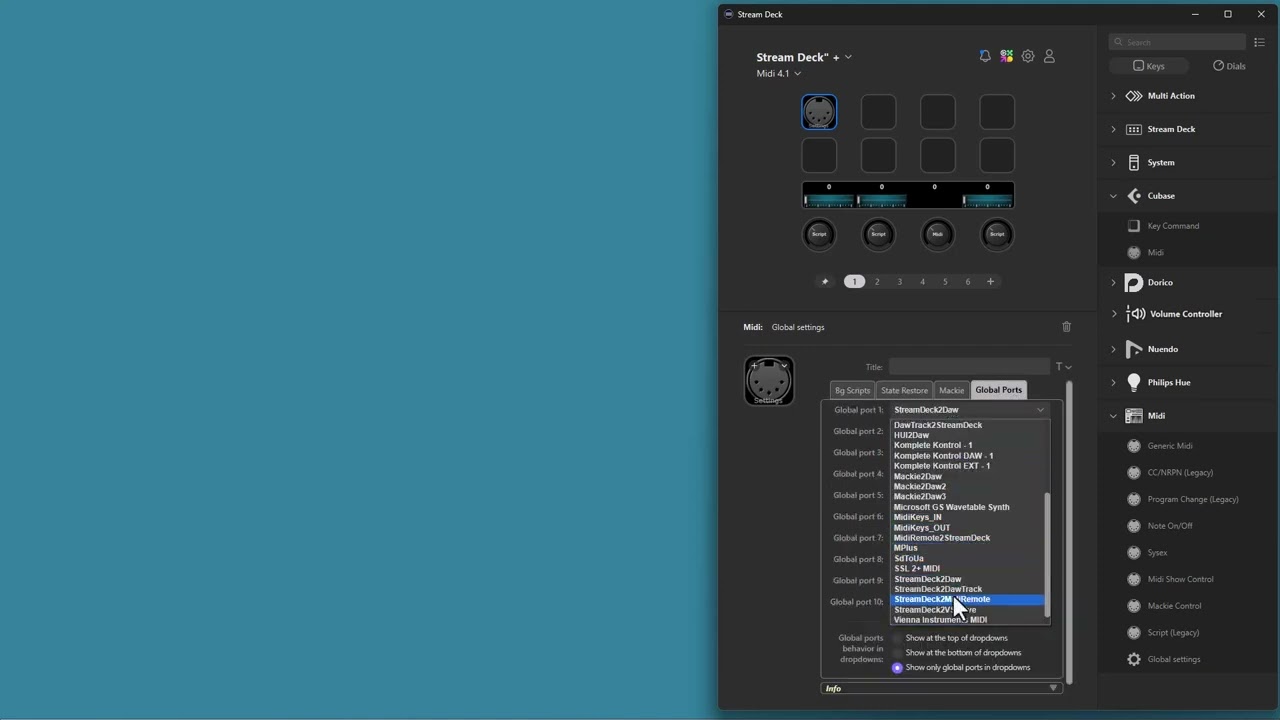Go to page 3
This screenshot has width=1280, height=720.
click(x=899, y=282)
